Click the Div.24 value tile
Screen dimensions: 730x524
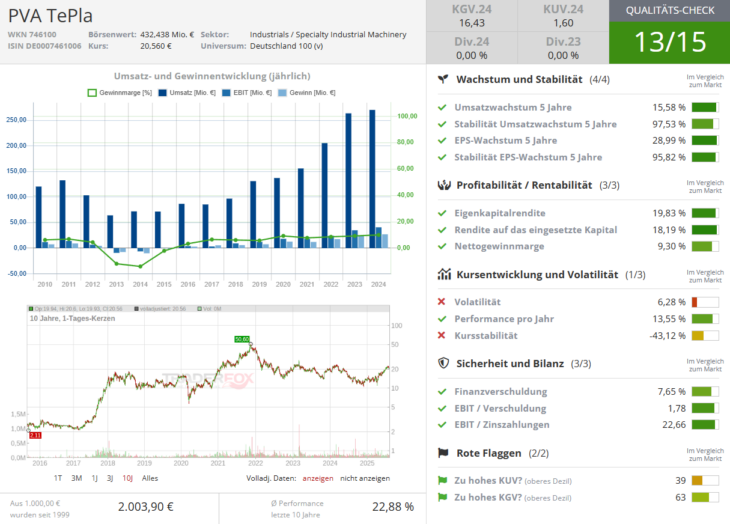472,48
